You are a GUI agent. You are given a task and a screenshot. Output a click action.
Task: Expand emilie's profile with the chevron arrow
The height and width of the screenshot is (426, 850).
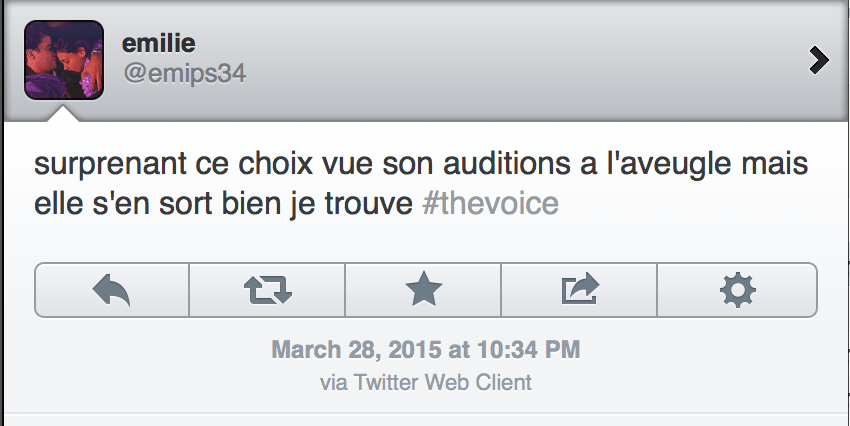pos(819,61)
